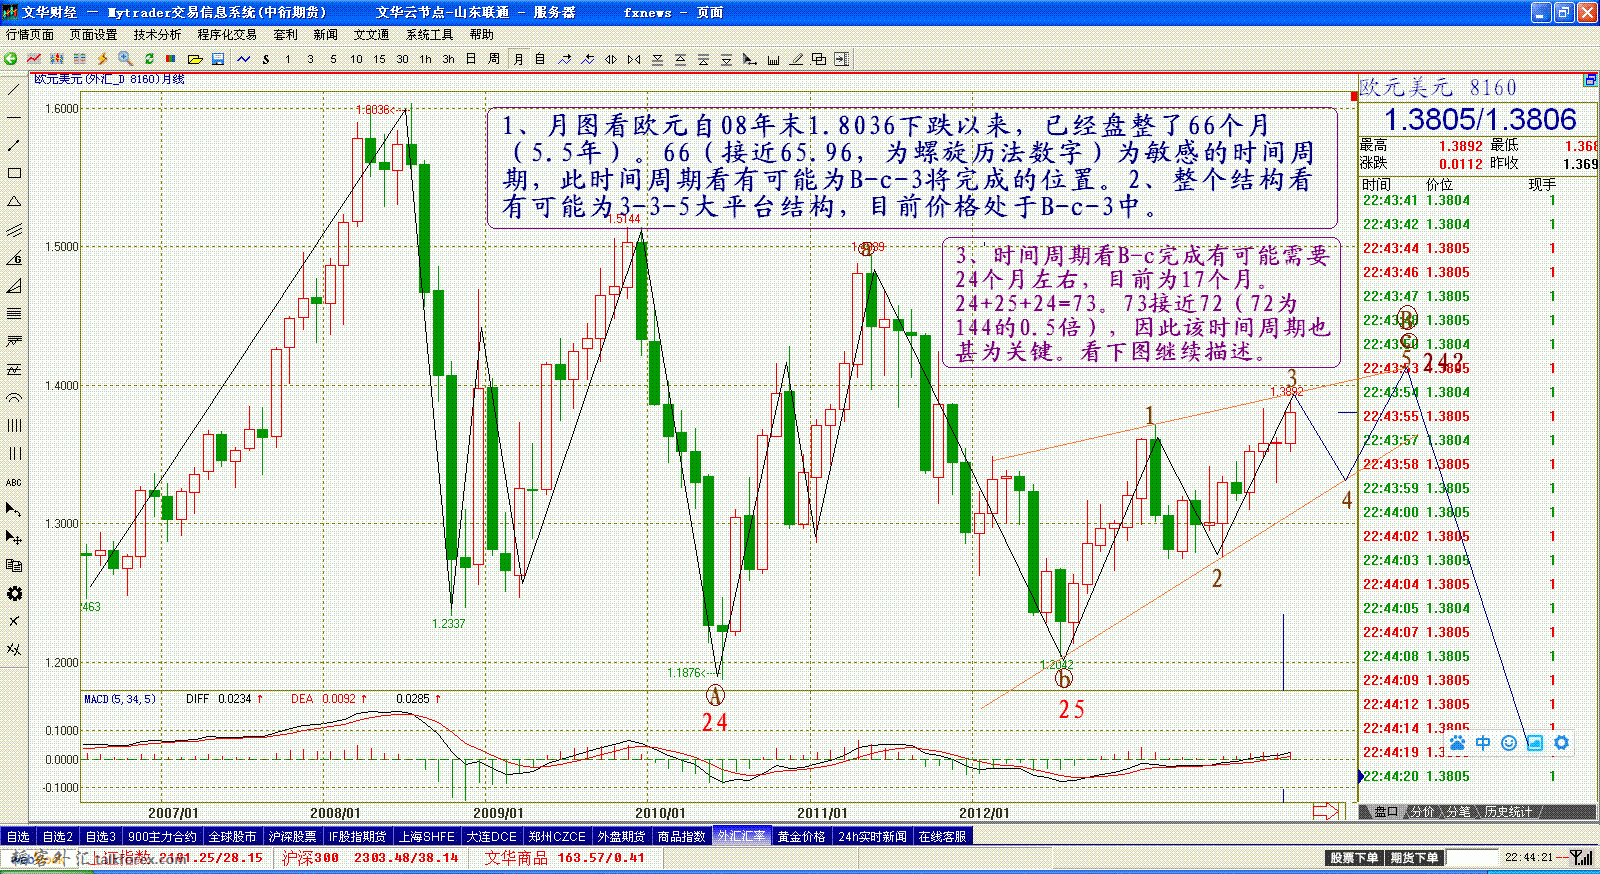Open the drawing settings gear icon
Screen dimensions: 1600x874
click(14, 594)
